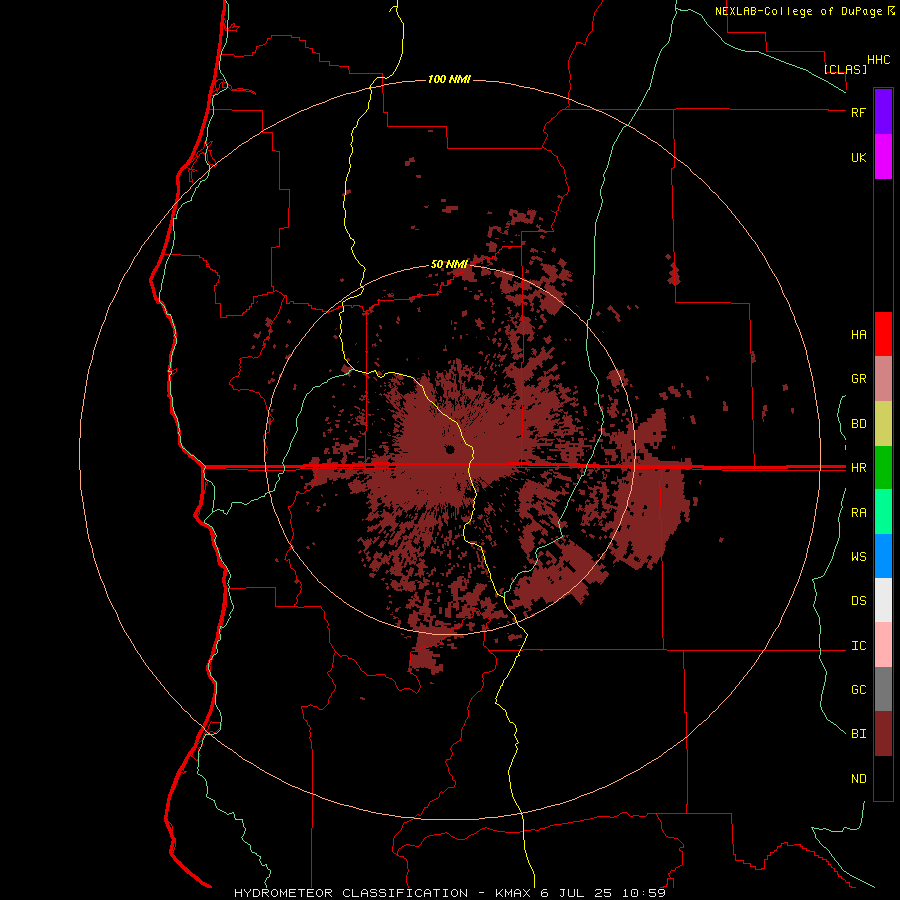This screenshot has width=900, height=900.
Task: Select the IC light pink legend swatch
Action: pos(883,645)
